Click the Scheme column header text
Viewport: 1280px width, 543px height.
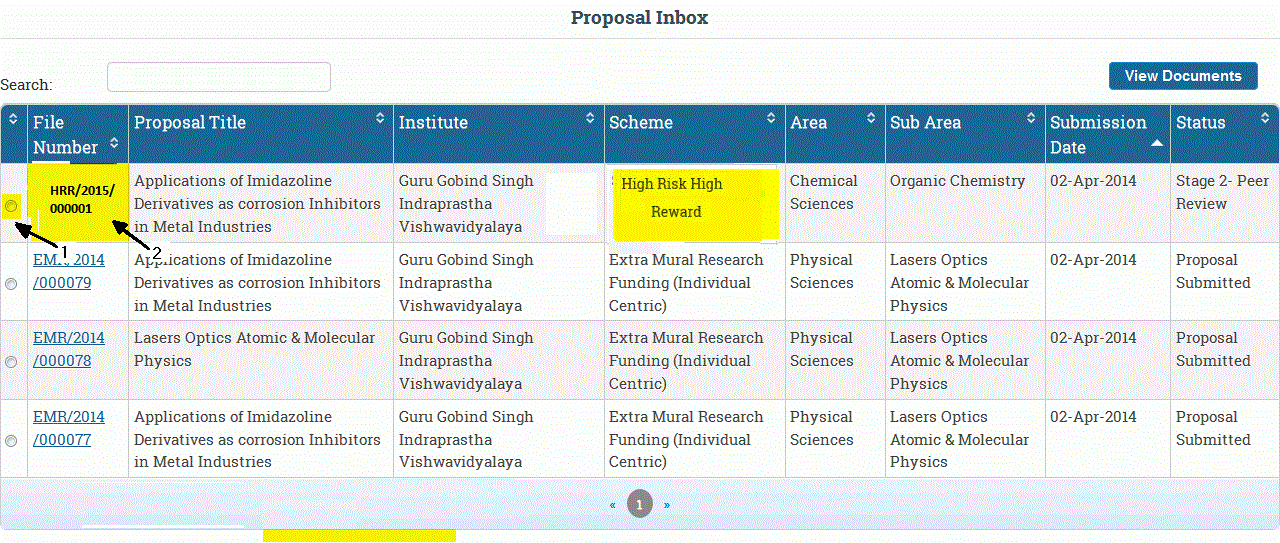641,122
